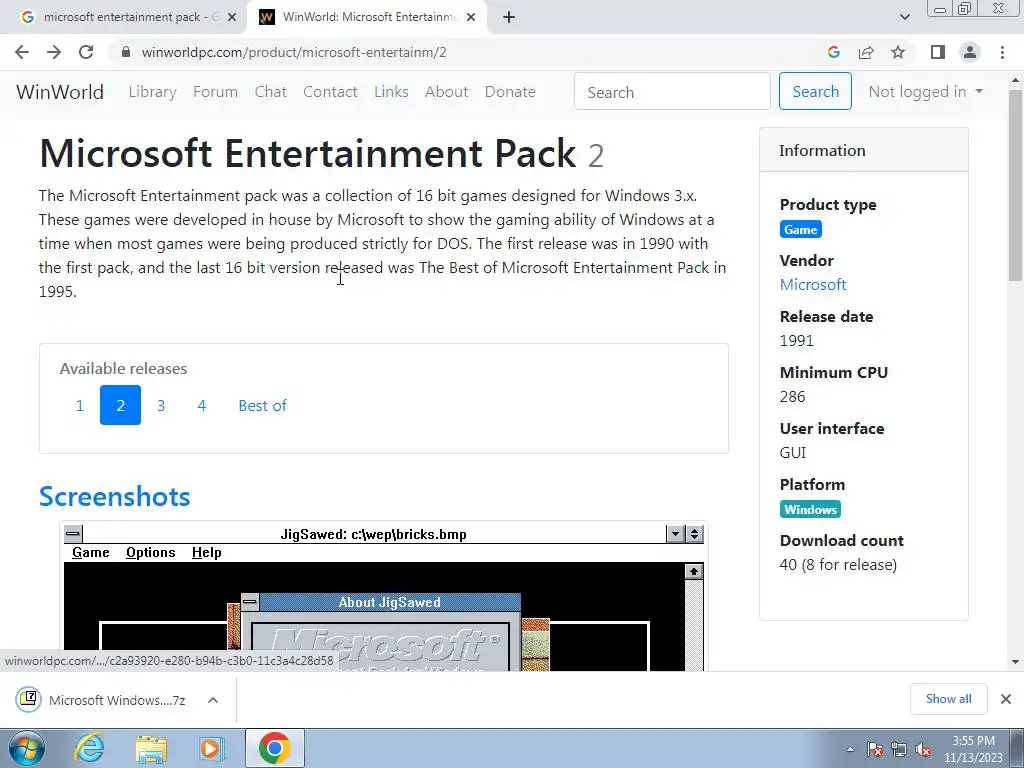Switch to the Google search tab
1024x768 pixels.
(124, 18)
